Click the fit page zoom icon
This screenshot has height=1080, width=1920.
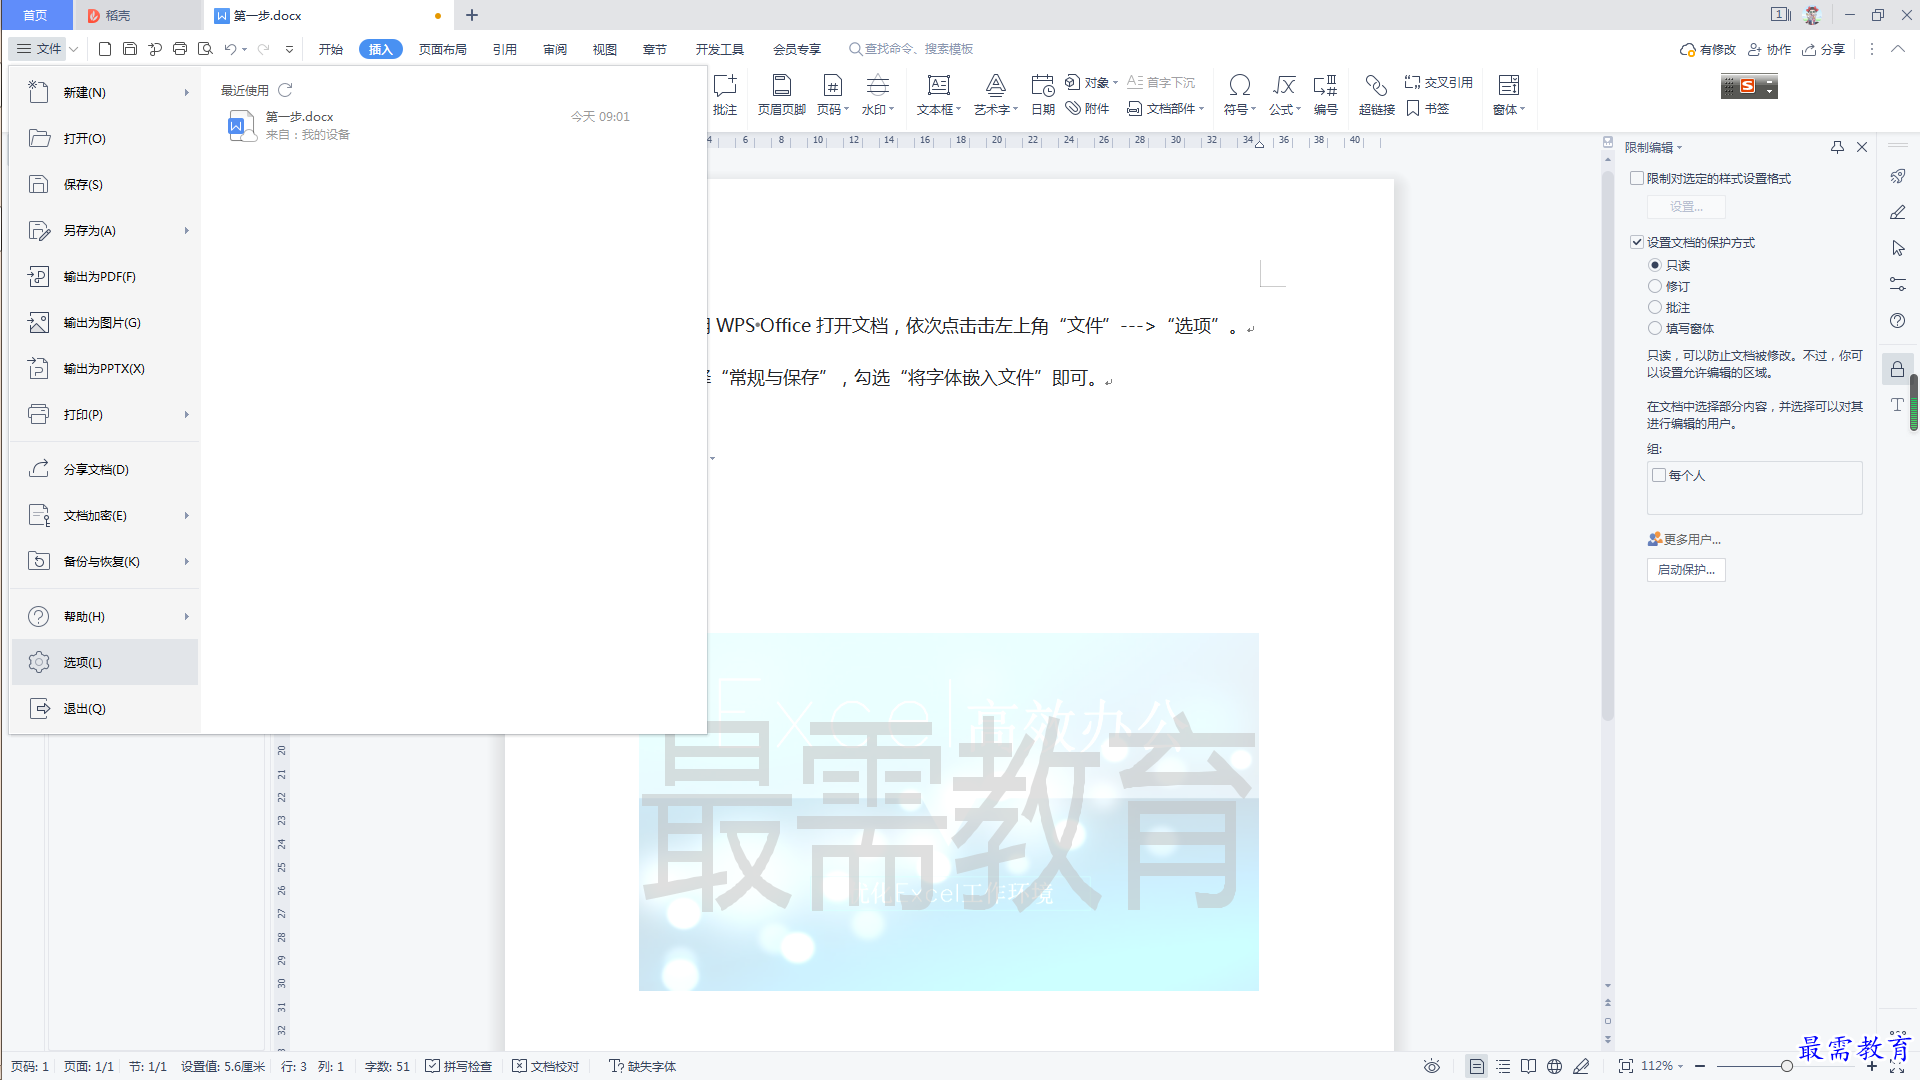coord(1626,1066)
